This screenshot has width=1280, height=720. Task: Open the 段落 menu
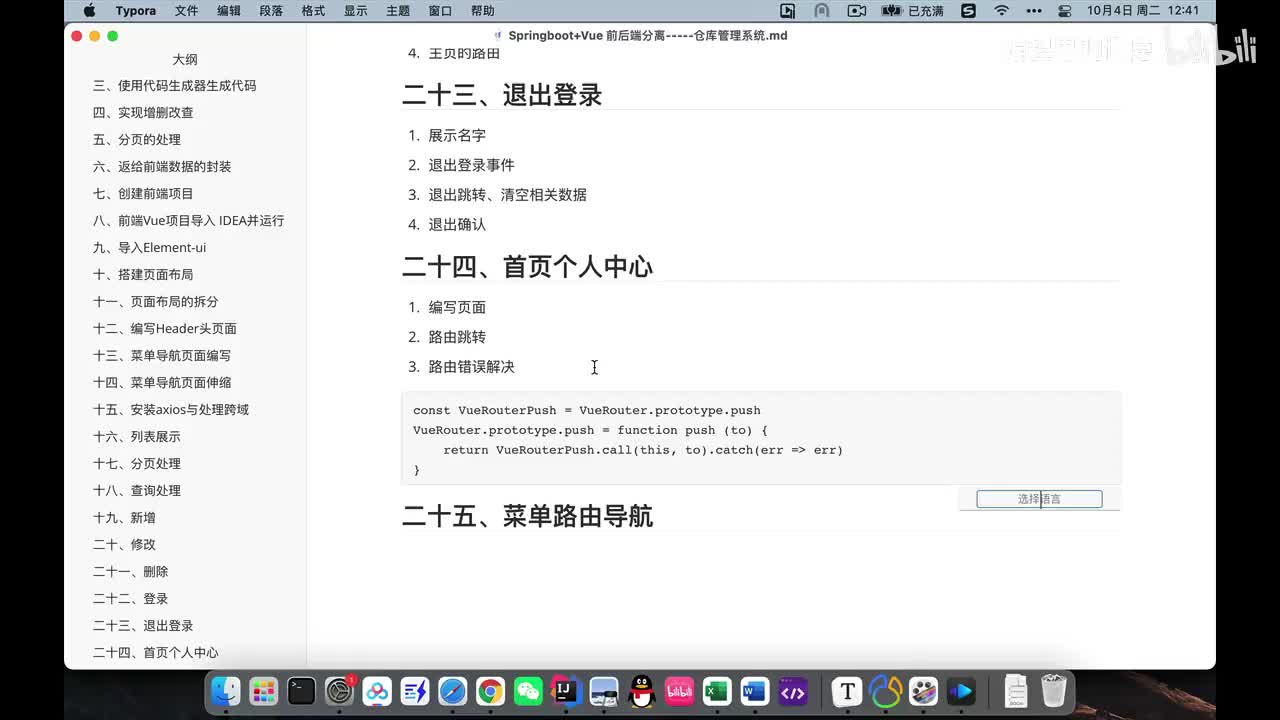(x=271, y=11)
